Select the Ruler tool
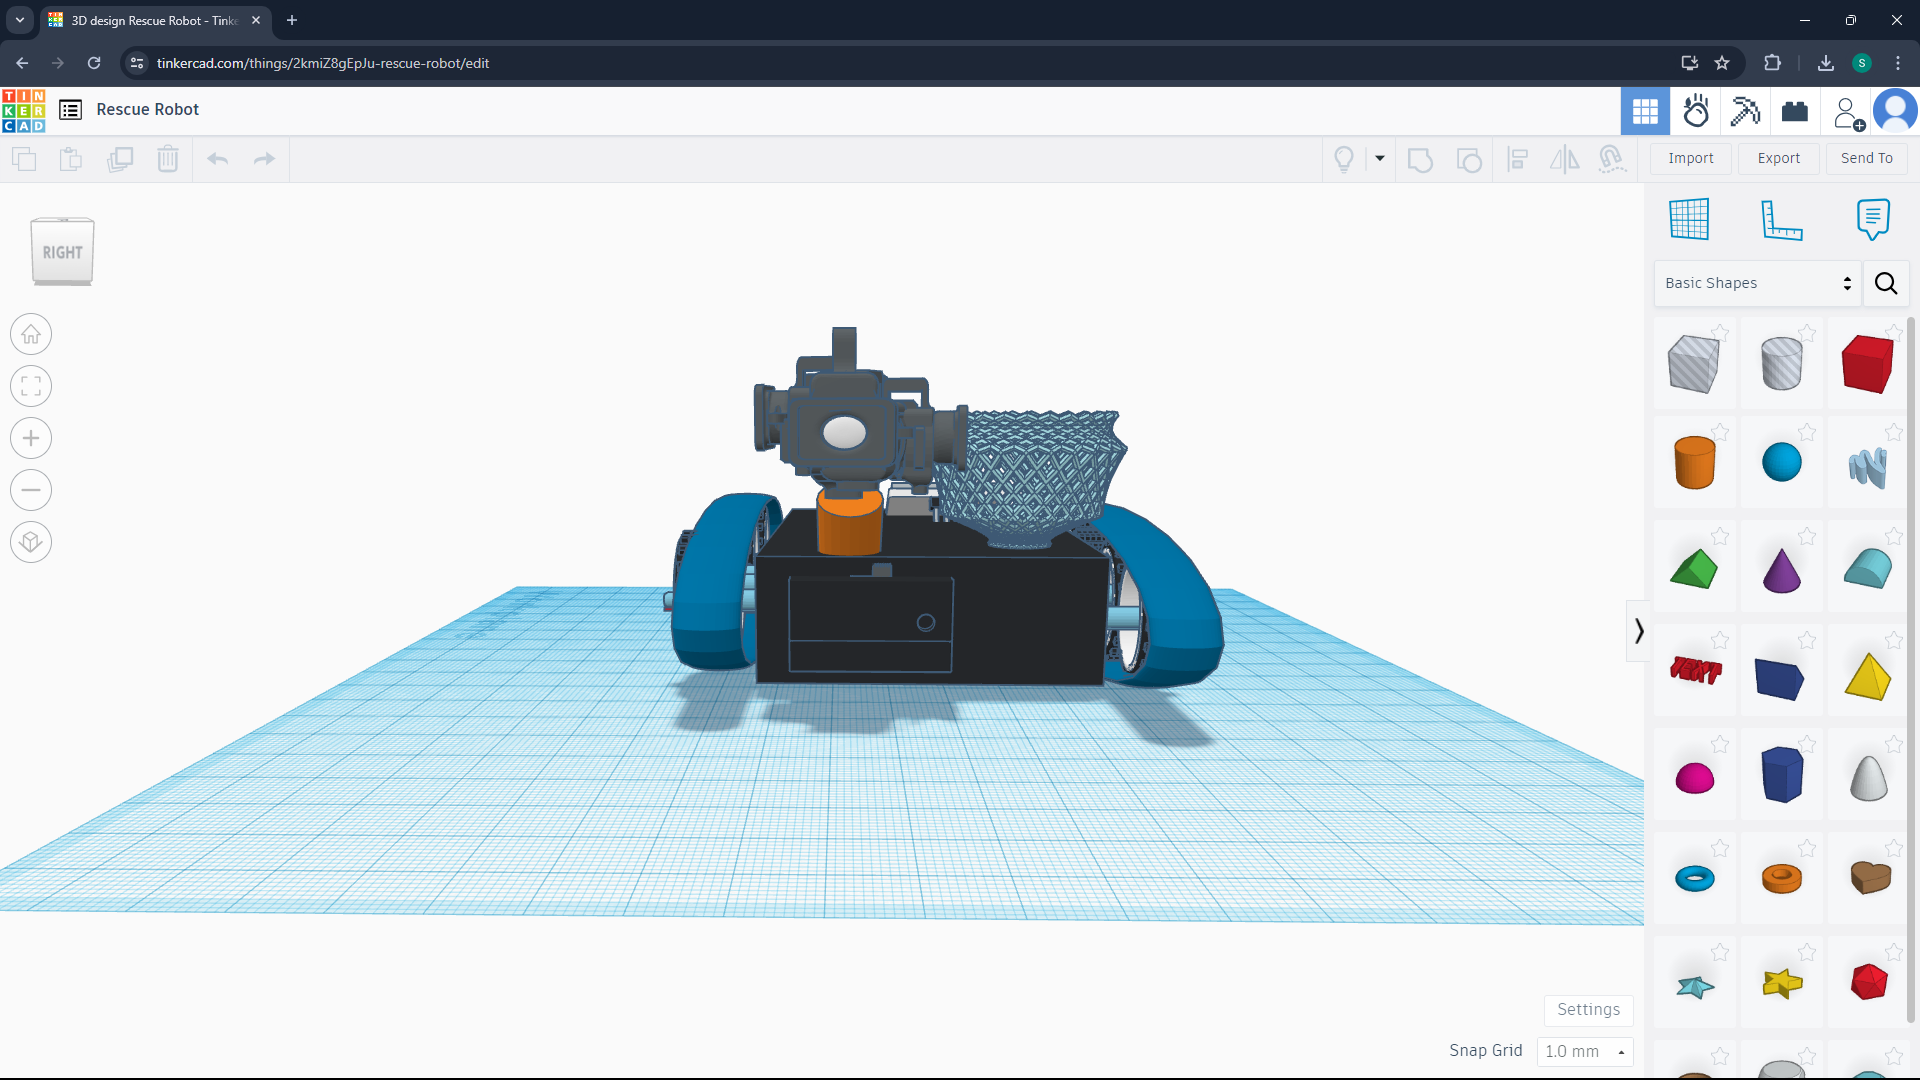The width and height of the screenshot is (1920, 1080). click(1781, 219)
